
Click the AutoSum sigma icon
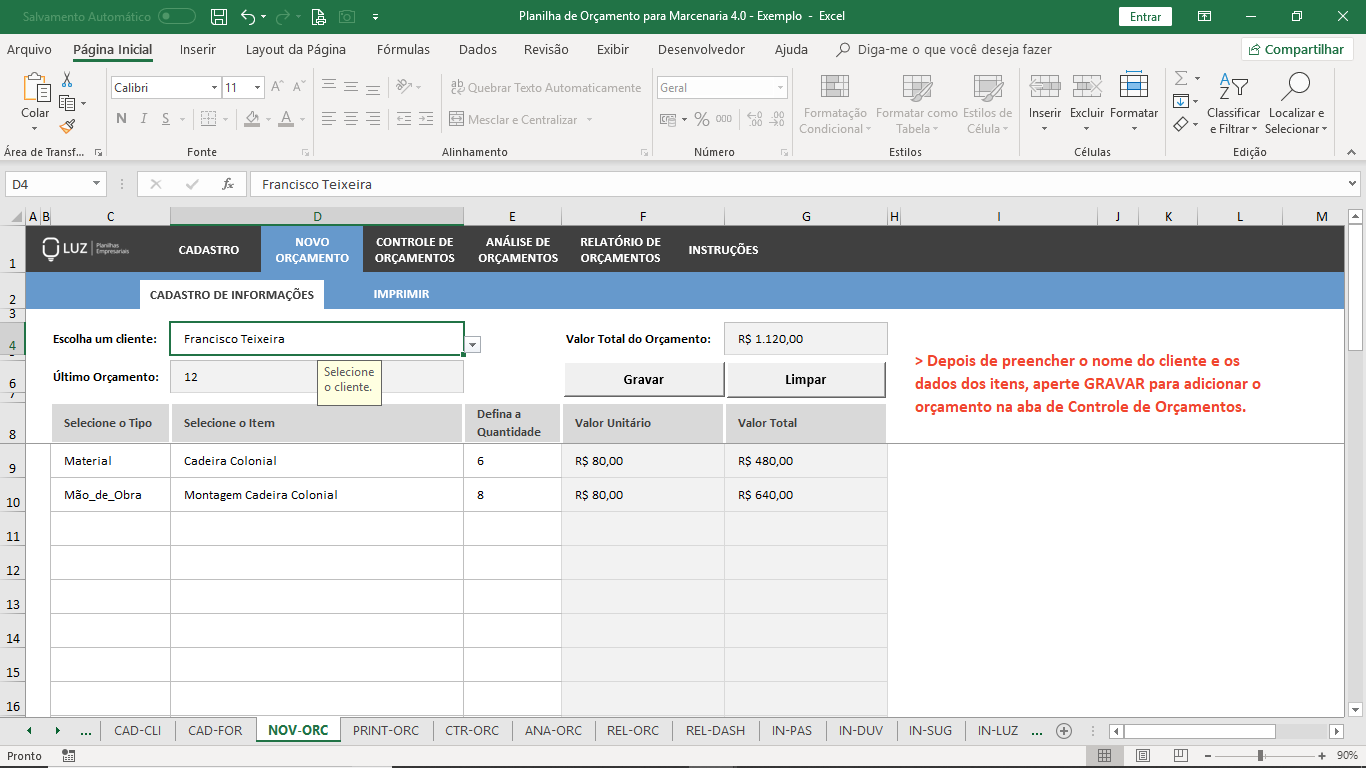[x=1181, y=78]
